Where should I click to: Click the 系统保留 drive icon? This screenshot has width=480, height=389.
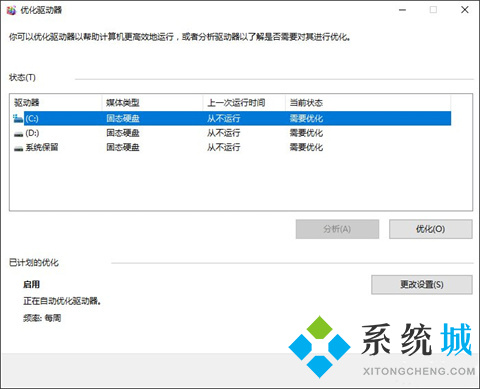[18, 148]
